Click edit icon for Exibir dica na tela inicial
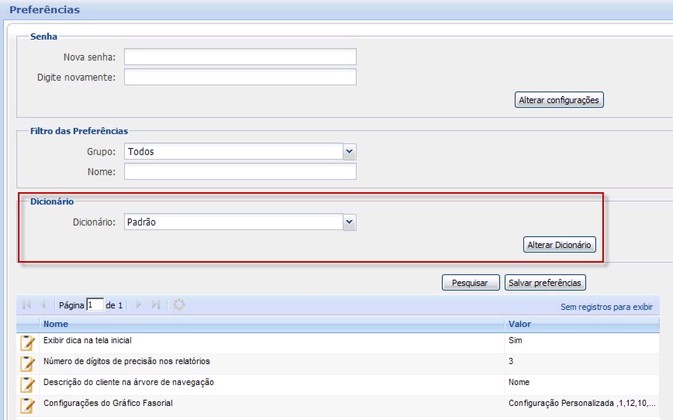This screenshot has height=420, width=673. (x=28, y=342)
